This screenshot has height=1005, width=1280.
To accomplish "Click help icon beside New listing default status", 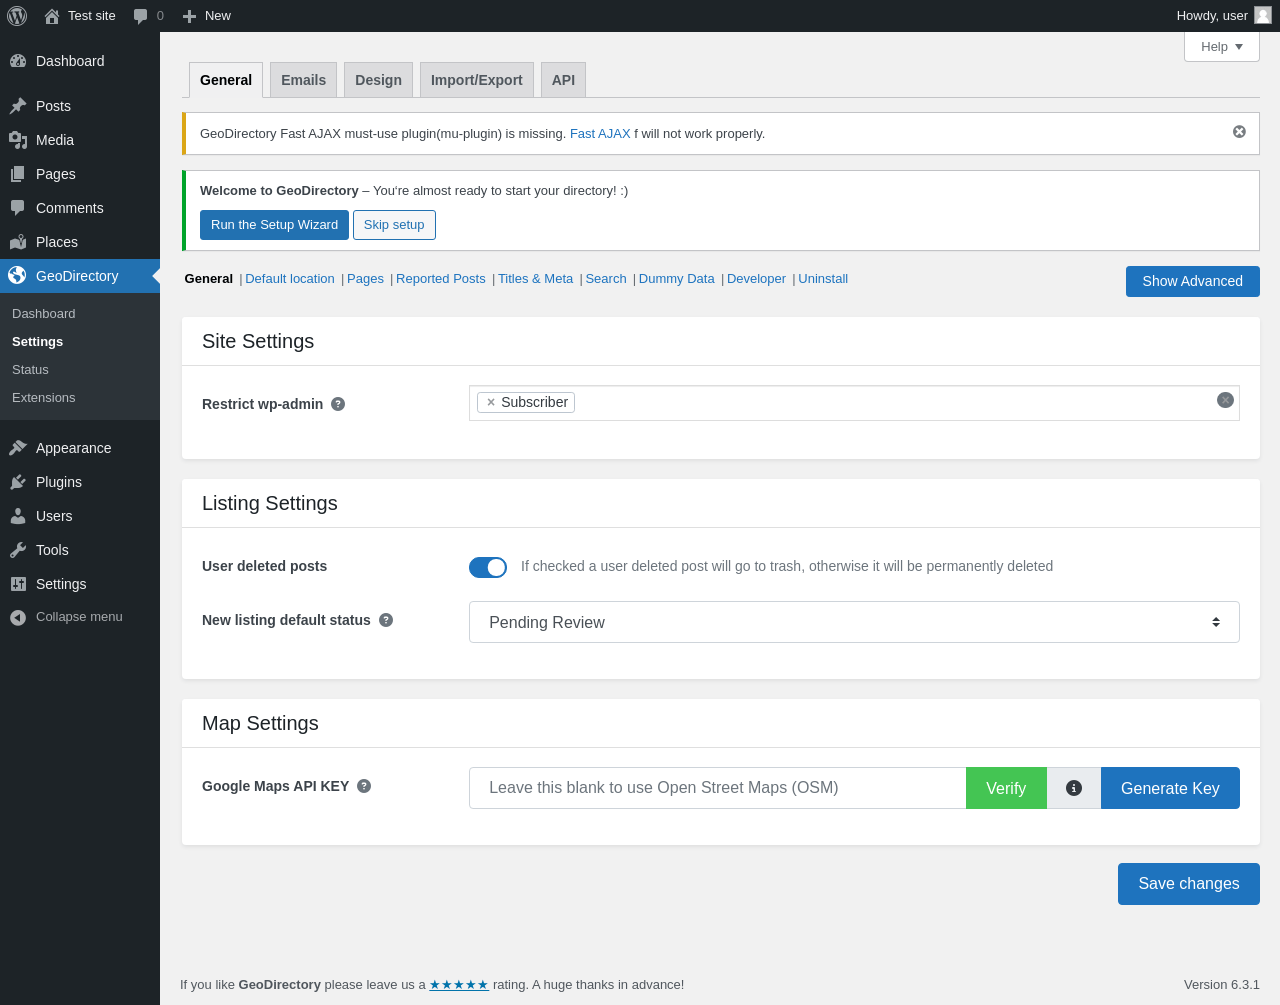I will pyautogui.click(x=386, y=620).
